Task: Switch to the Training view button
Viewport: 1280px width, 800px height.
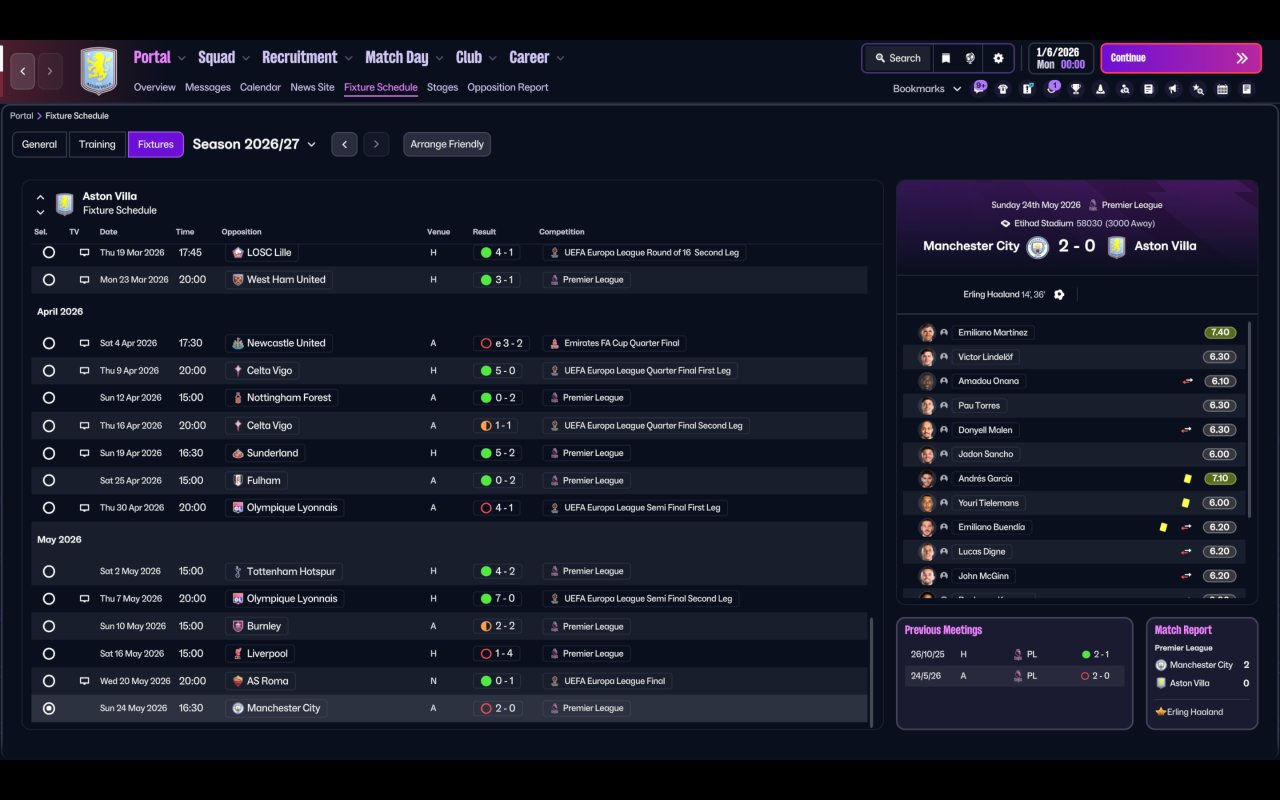Action: tap(97, 144)
